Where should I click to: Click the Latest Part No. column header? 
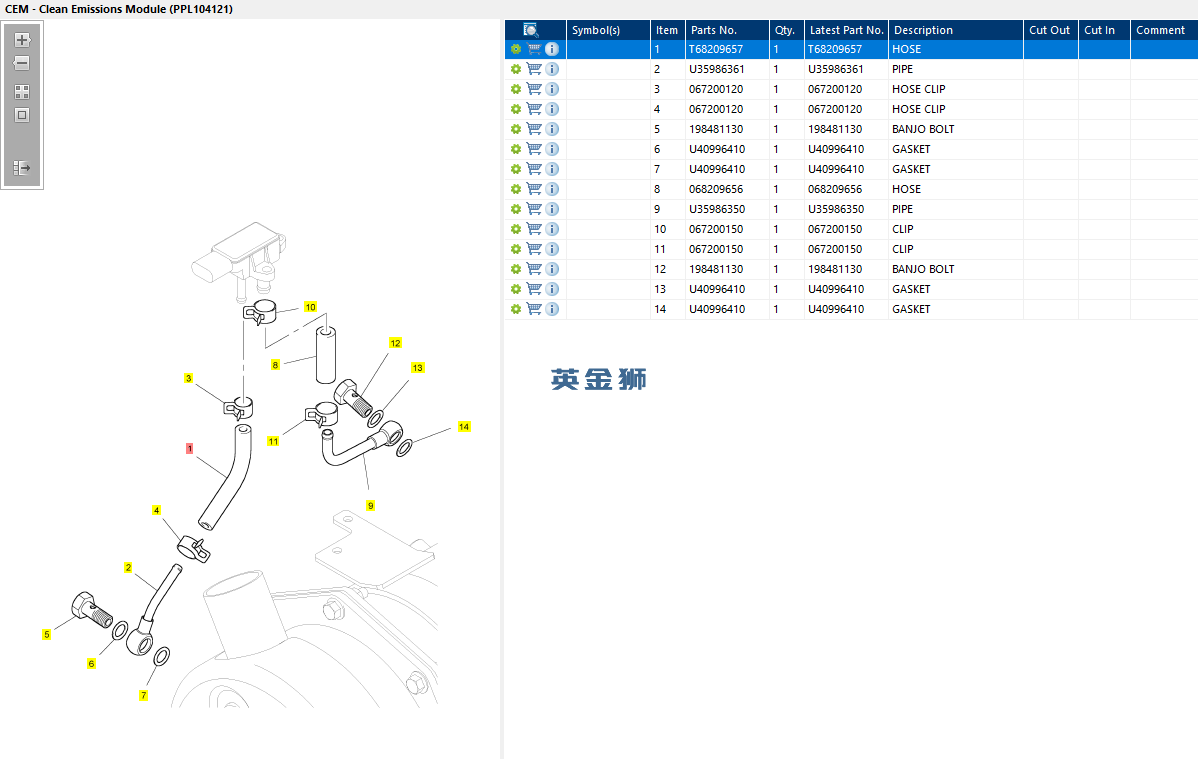click(x=846, y=30)
